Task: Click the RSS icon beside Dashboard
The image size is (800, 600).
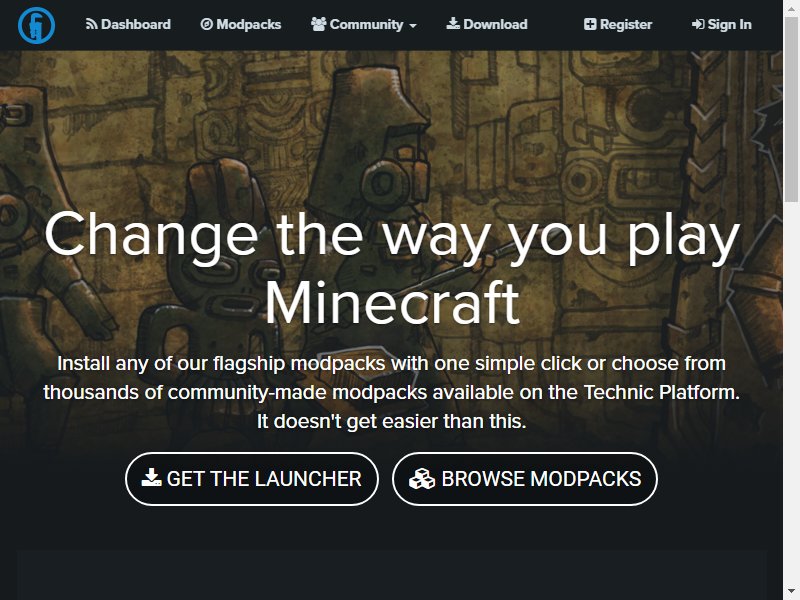Action: (91, 24)
